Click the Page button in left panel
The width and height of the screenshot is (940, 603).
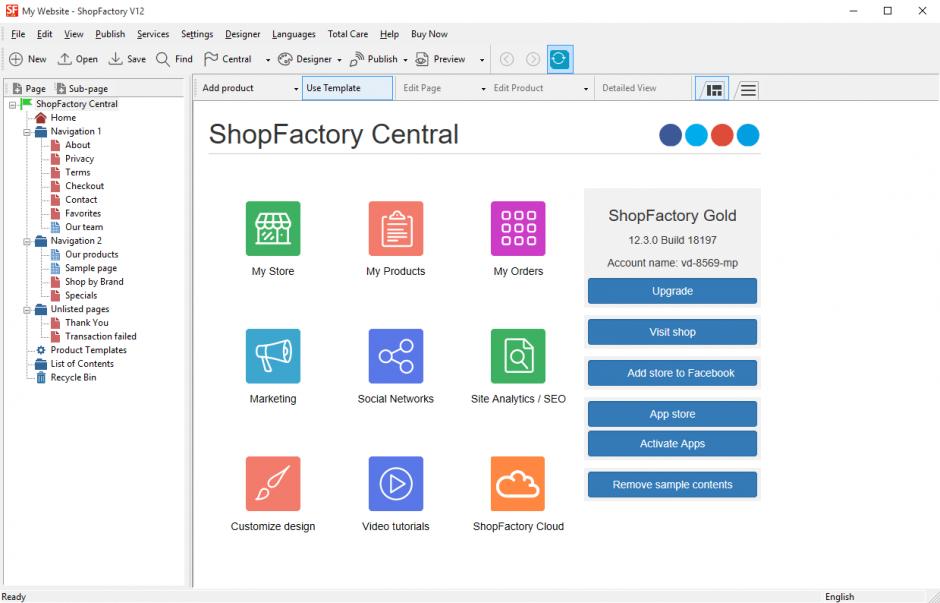point(29,88)
